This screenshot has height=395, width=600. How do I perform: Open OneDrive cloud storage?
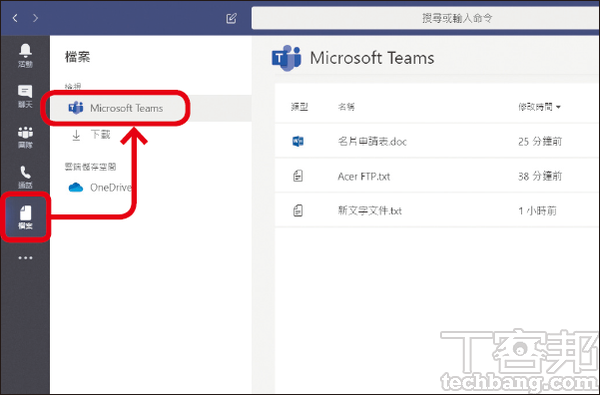click(100, 188)
